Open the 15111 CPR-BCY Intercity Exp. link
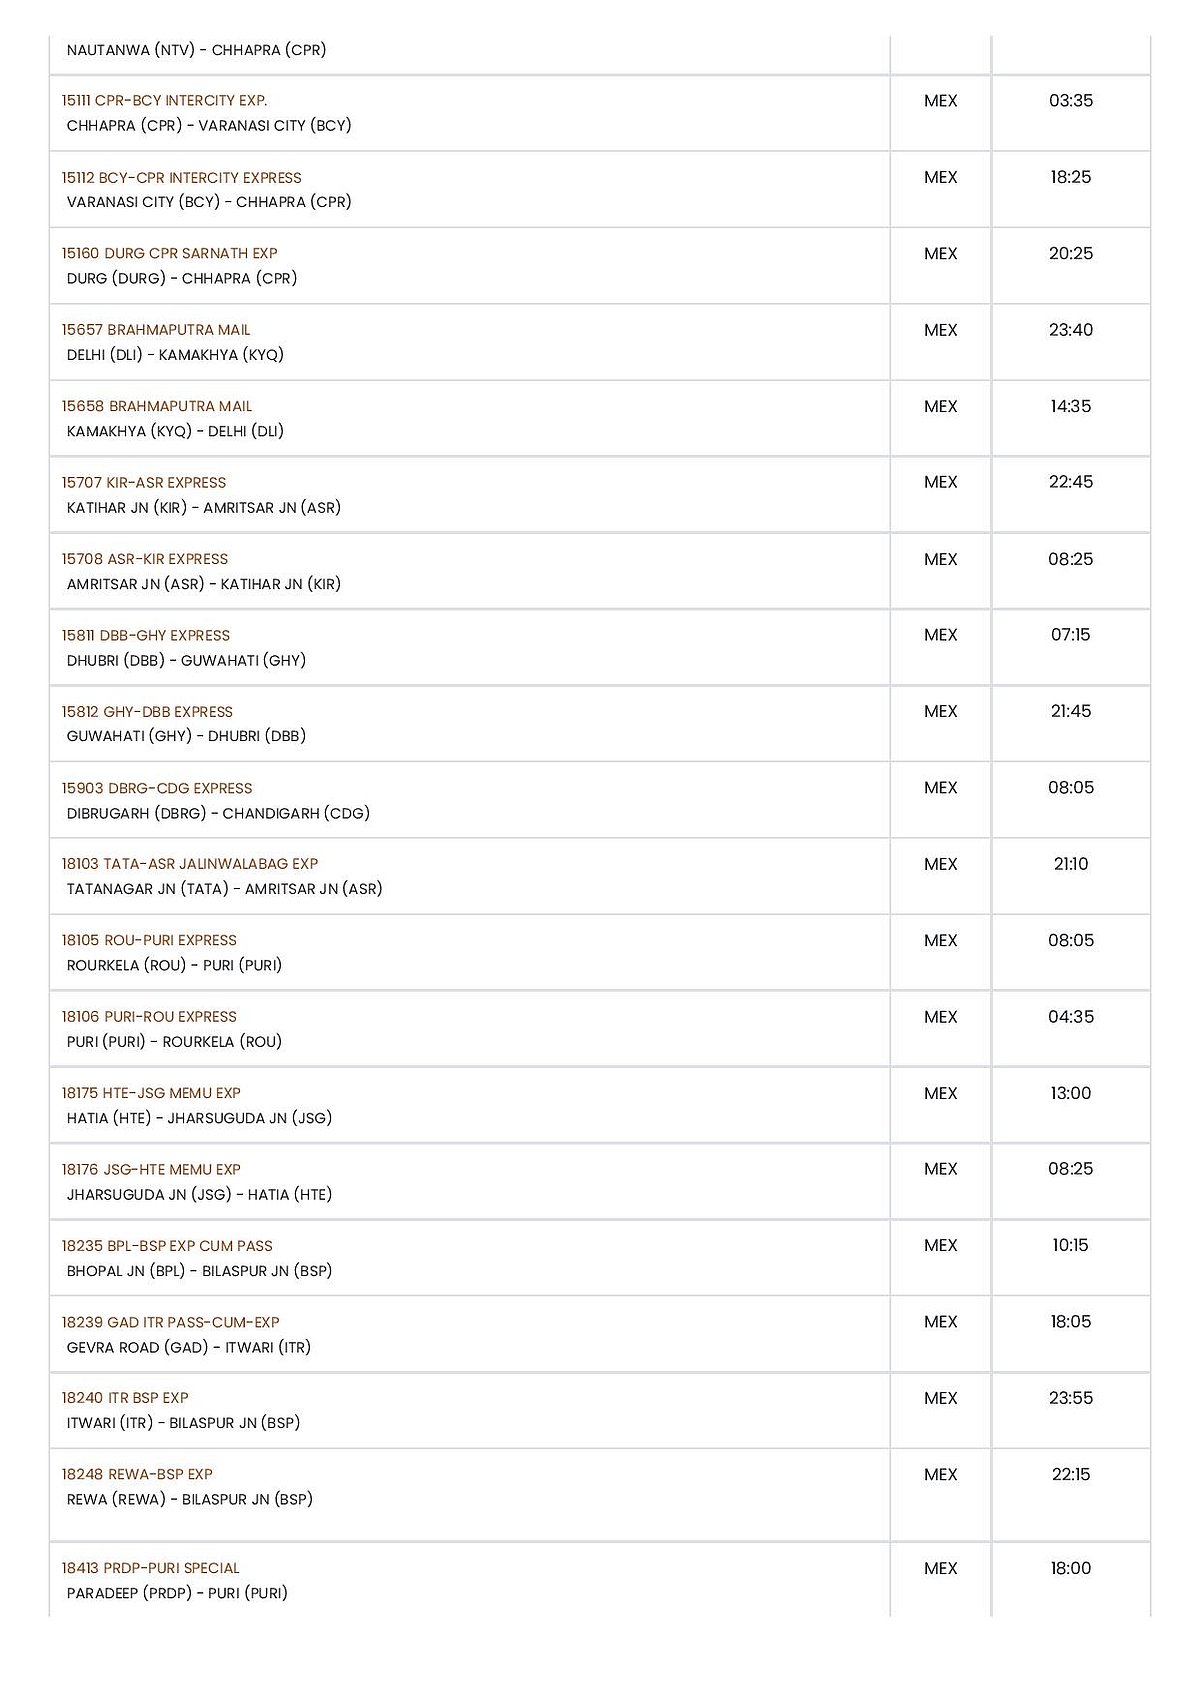The height and width of the screenshot is (1697, 1200). pyautogui.click(x=164, y=101)
